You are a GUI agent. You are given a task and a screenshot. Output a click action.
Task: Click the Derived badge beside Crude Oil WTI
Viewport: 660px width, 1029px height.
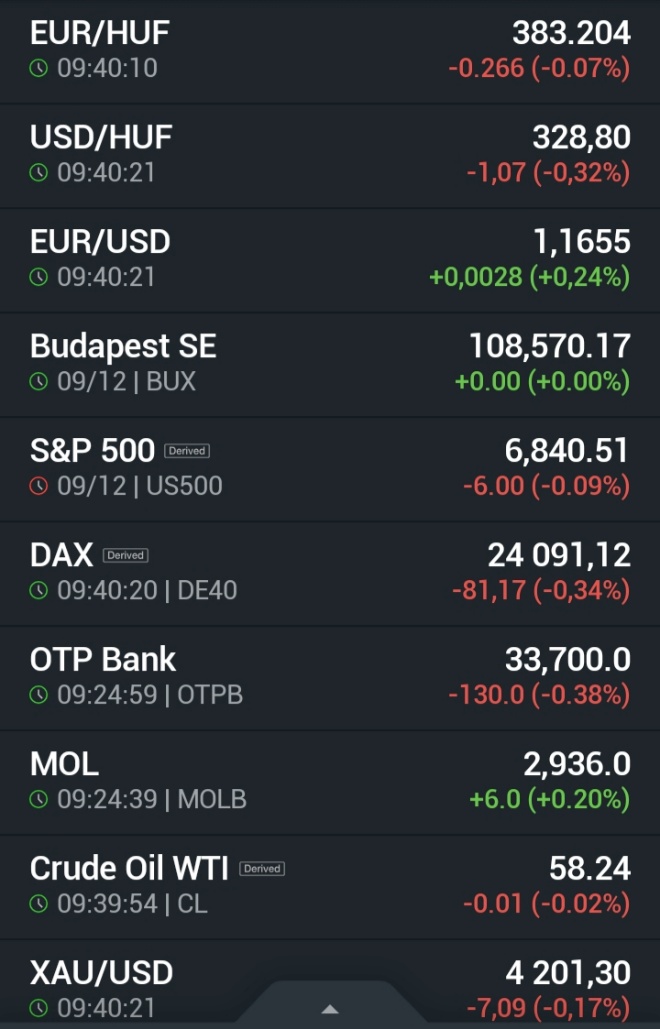pos(262,869)
